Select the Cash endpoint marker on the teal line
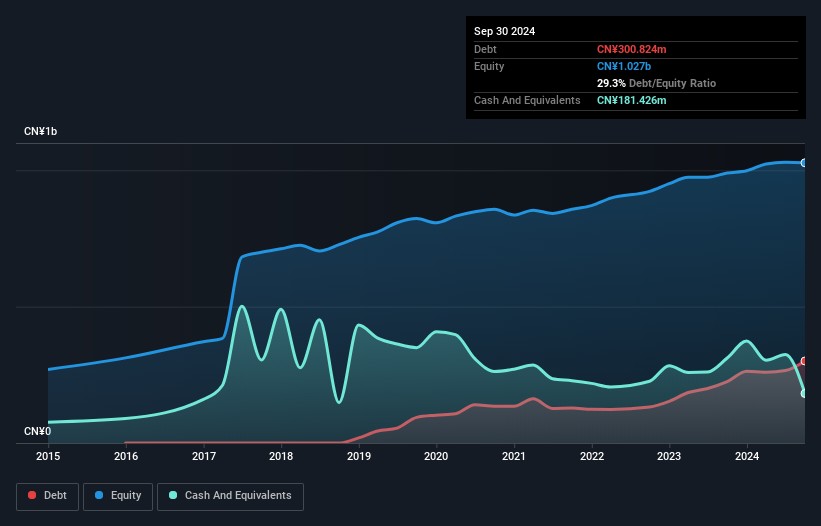Viewport: 821px width, 526px height. pyautogui.click(x=804, y=393)
